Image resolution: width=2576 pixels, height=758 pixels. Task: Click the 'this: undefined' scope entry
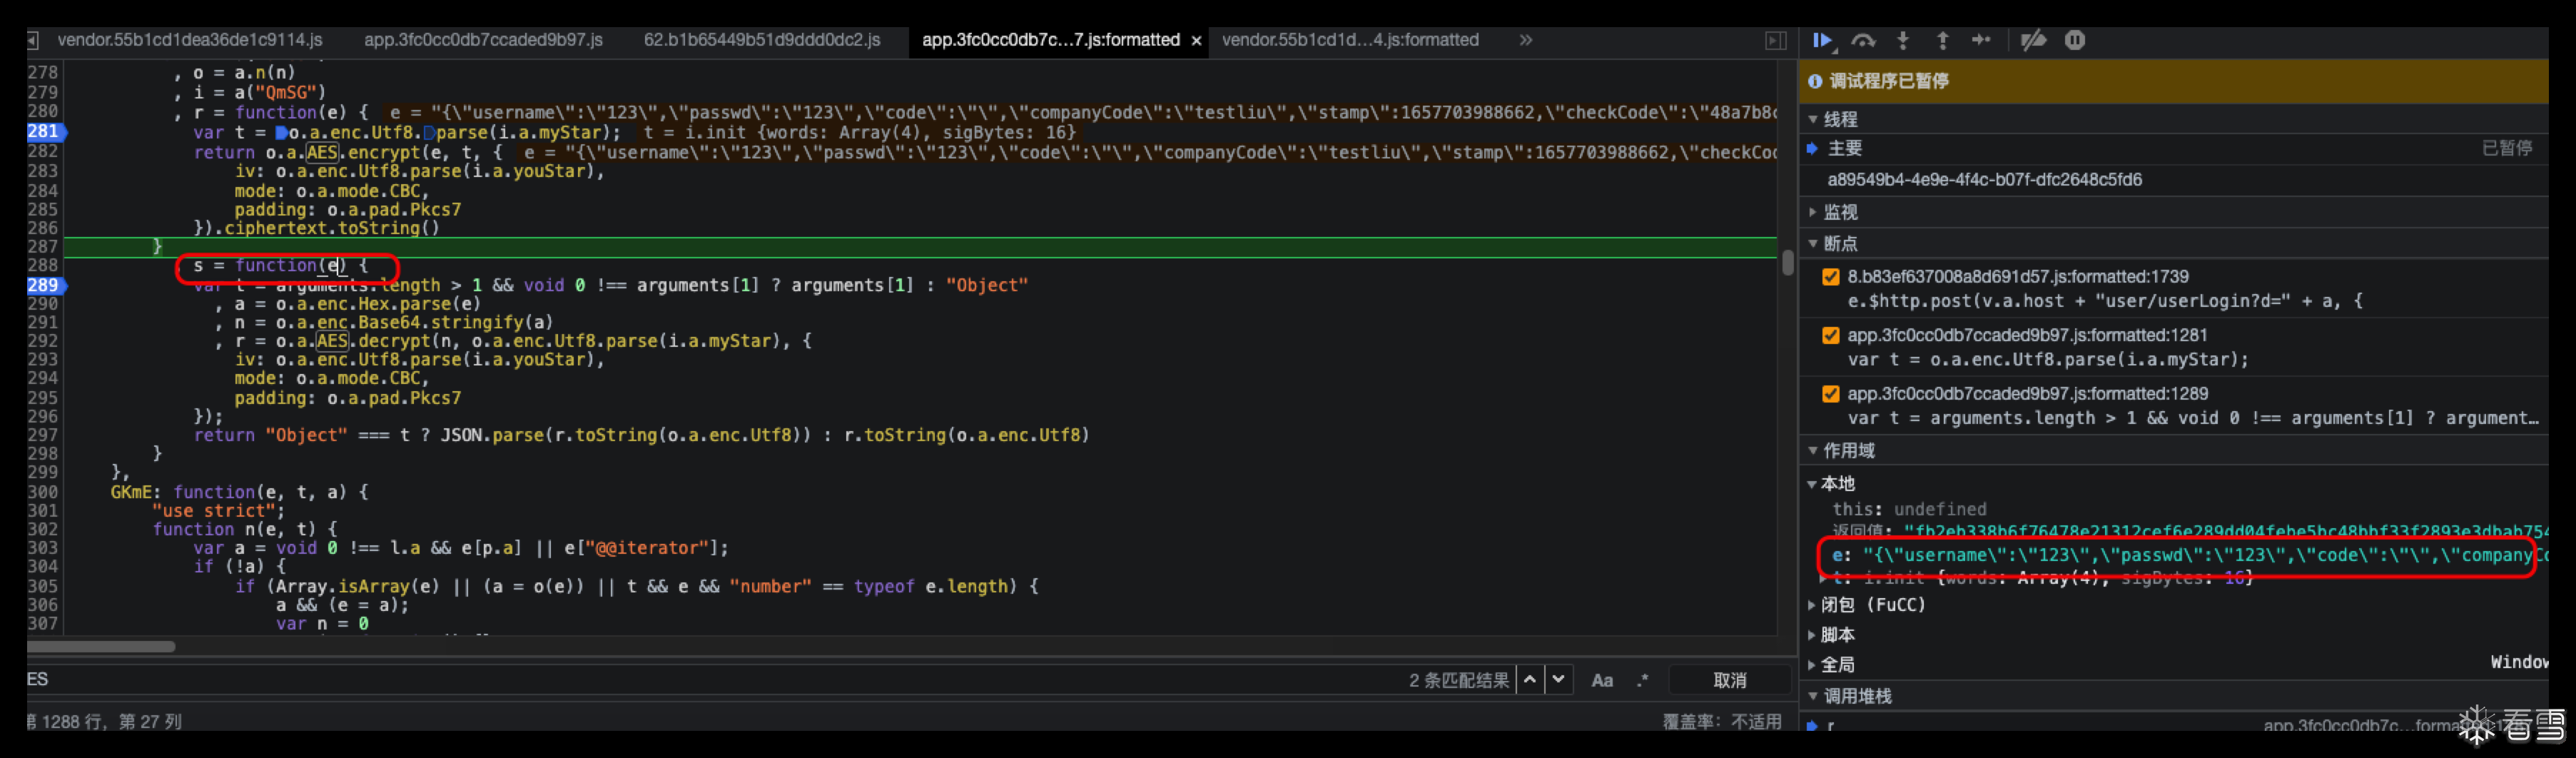(1909, 509)
